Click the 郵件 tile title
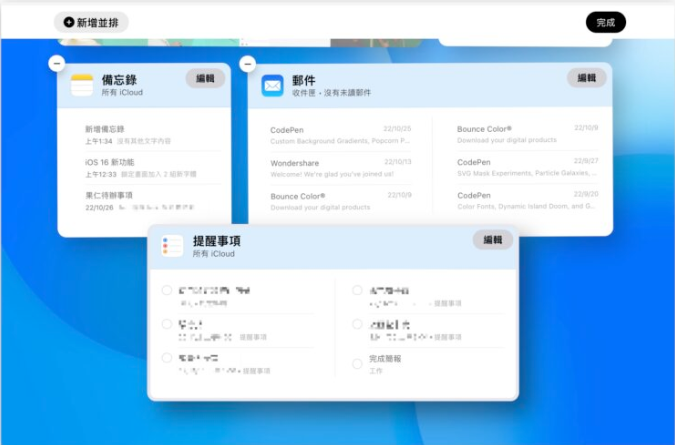 point(303,80)
